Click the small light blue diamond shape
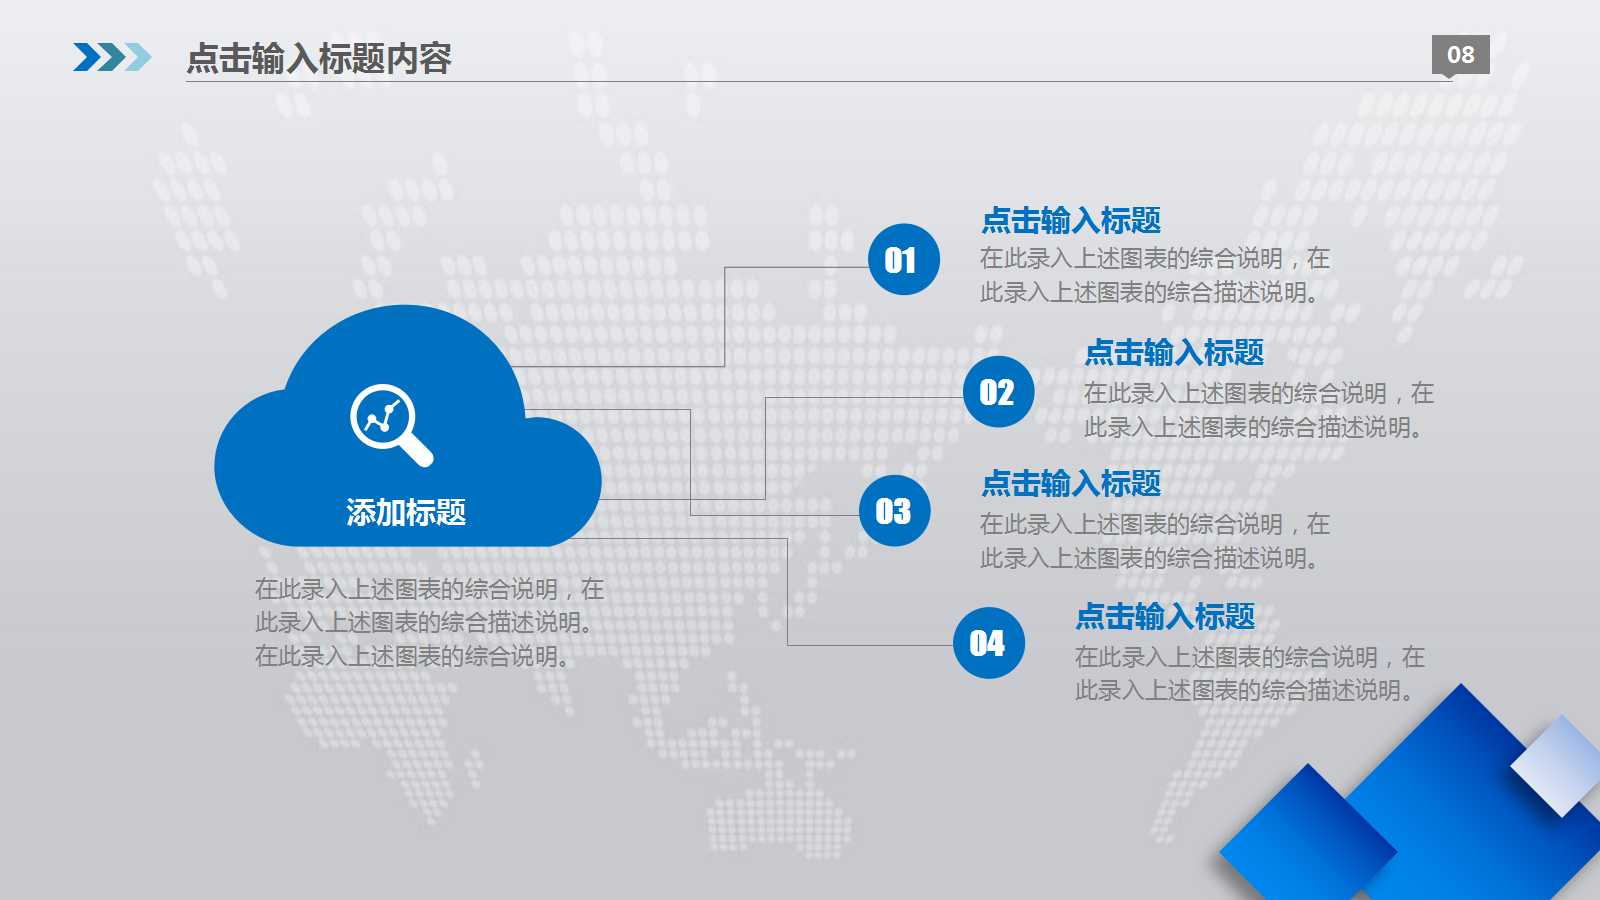The width and height of the screenshot is (1600, 900). tap(1558, 765)
